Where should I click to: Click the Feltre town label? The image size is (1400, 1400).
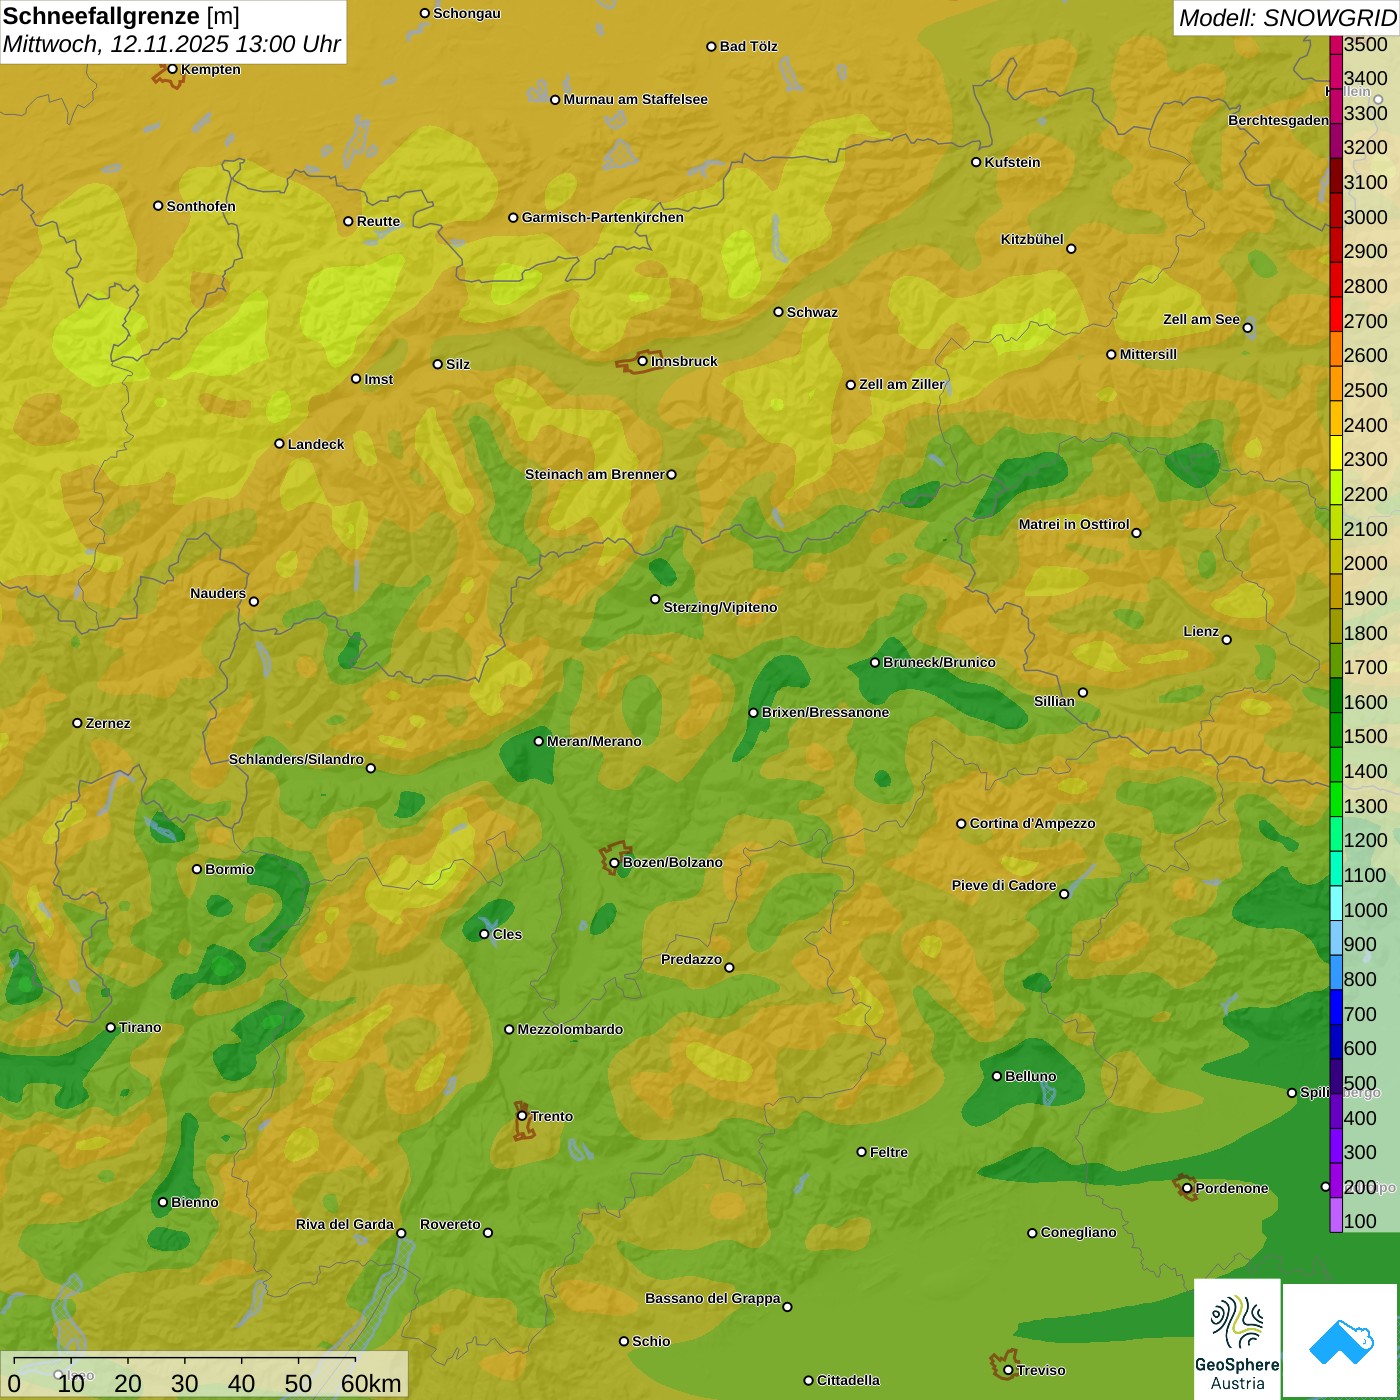889,1152
